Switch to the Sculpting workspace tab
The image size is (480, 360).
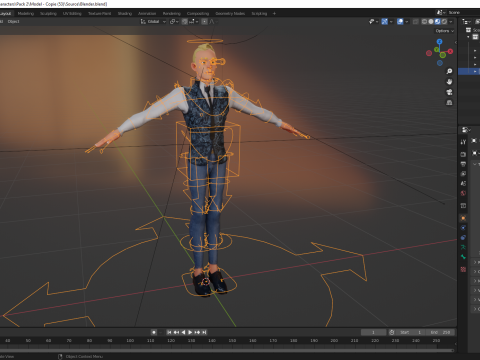click(x=48, y=13)
